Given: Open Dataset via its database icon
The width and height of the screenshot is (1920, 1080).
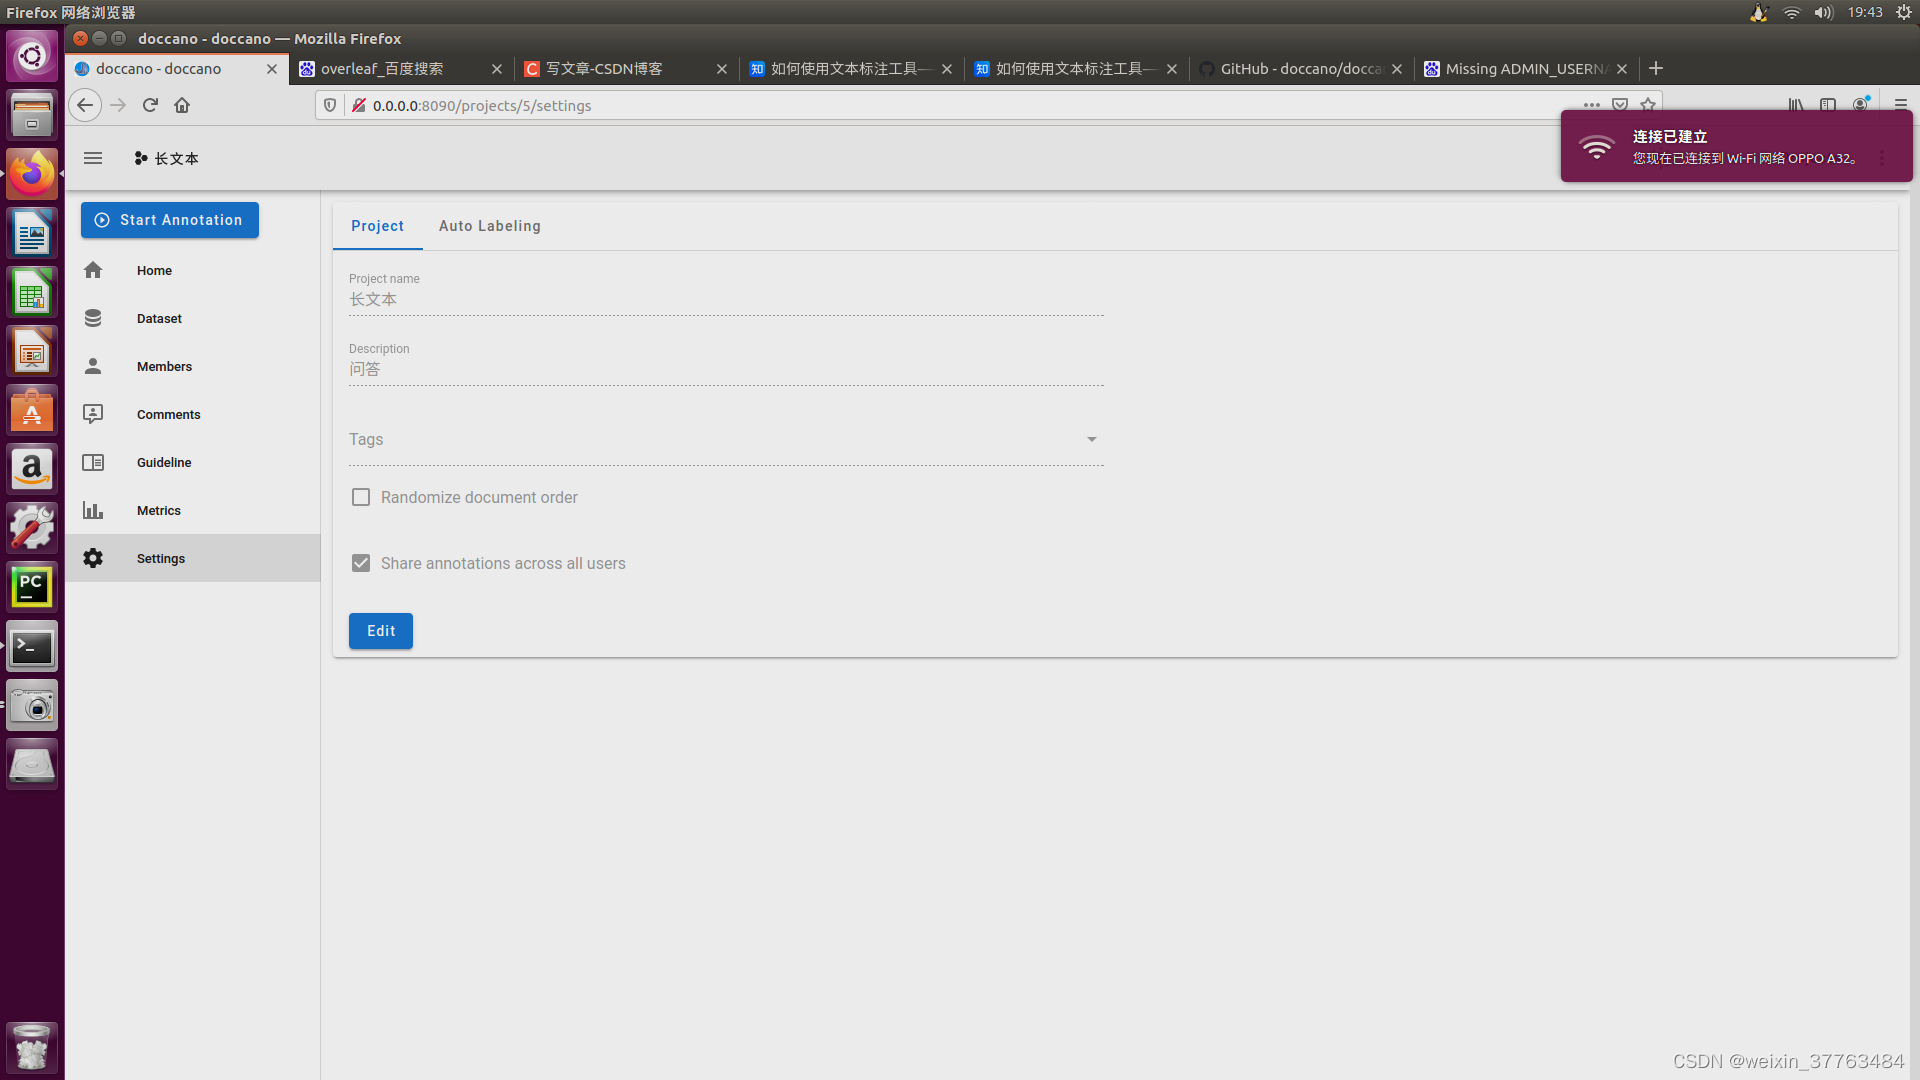Looking at the screenshot, I should [x=93, y=318].
